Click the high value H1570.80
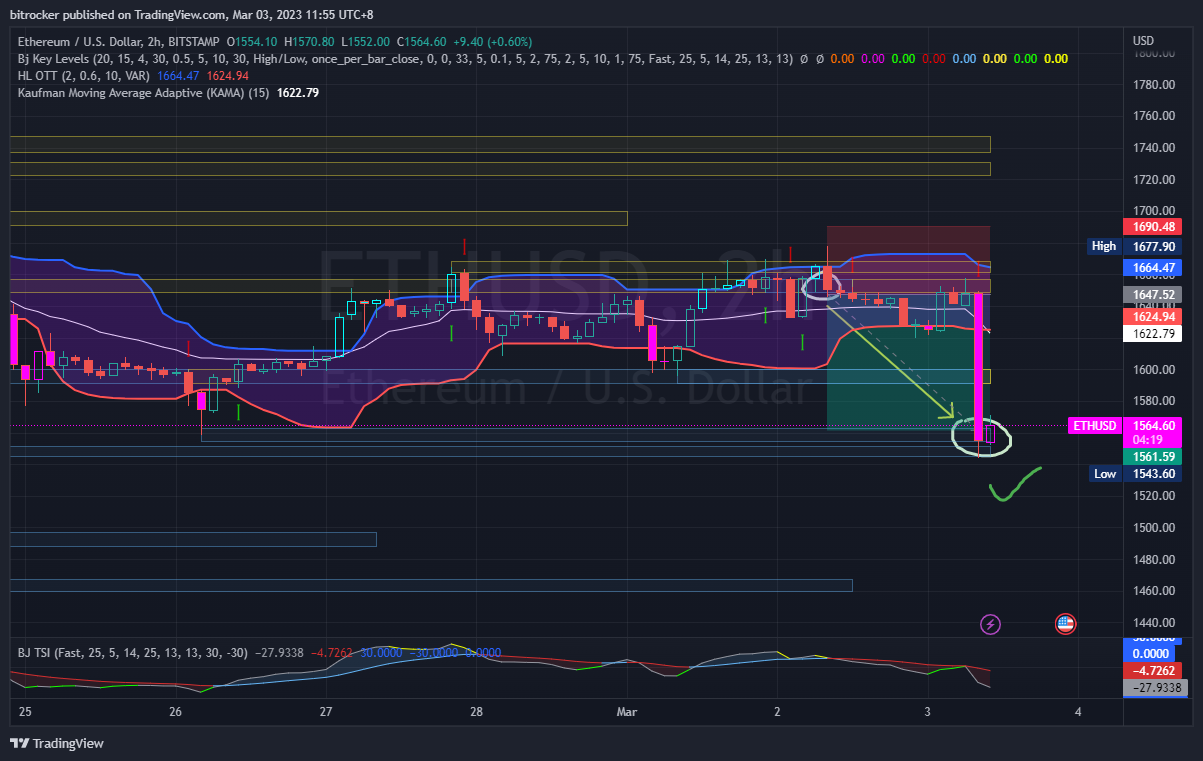 (309, 42)
